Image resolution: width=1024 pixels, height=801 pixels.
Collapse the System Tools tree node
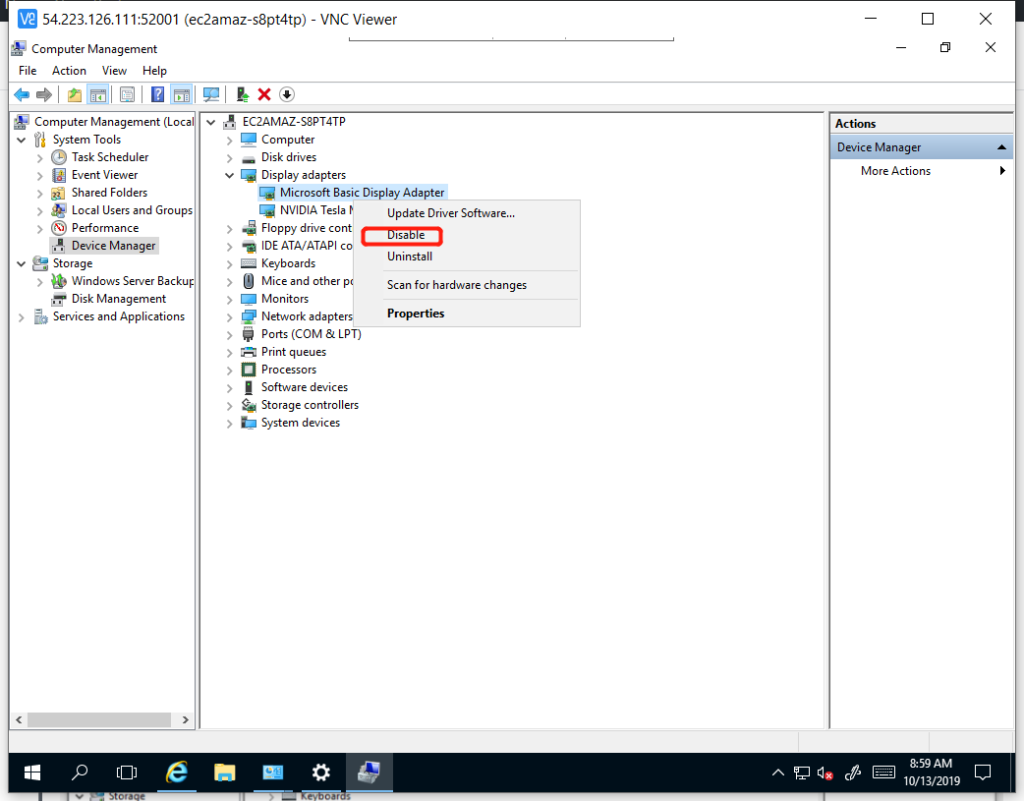(21, 140)
